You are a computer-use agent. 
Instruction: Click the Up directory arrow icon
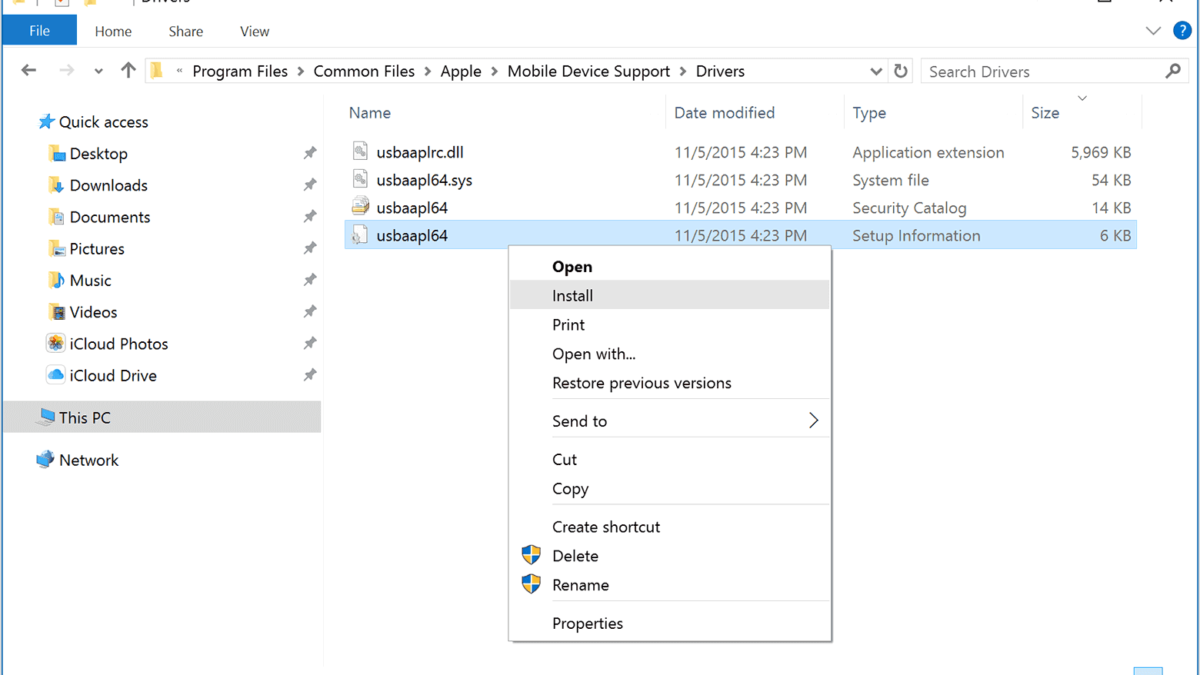point(128,71)
